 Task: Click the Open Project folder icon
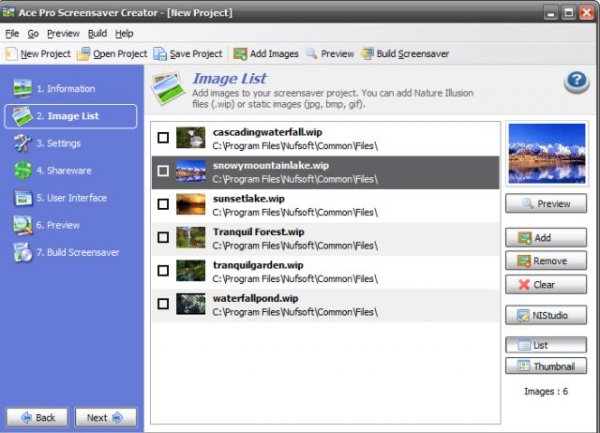click(x=83, y=54)
